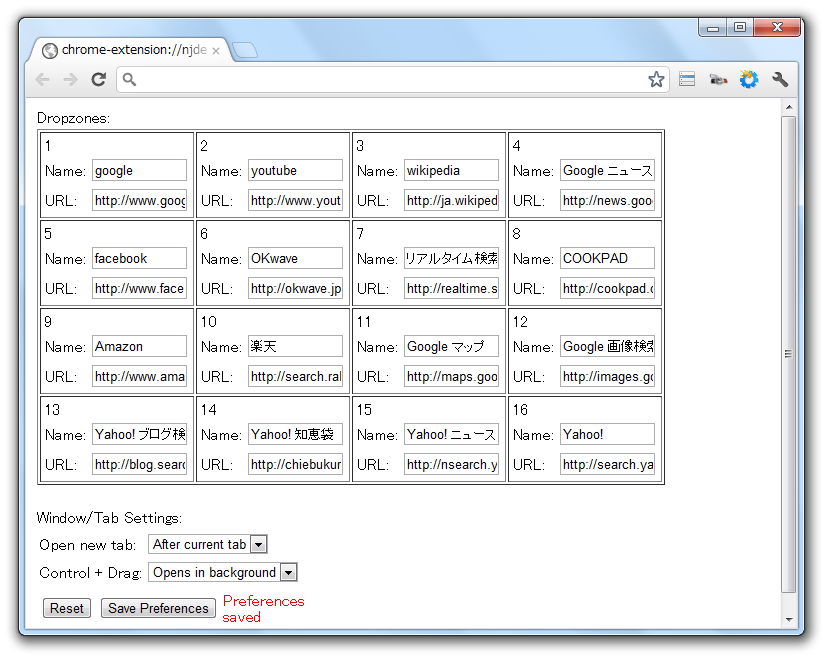Edit URL field 'http://search.ya'
Image resolution: width=826 pixels, height=656 pixels.
click(607, 464)
